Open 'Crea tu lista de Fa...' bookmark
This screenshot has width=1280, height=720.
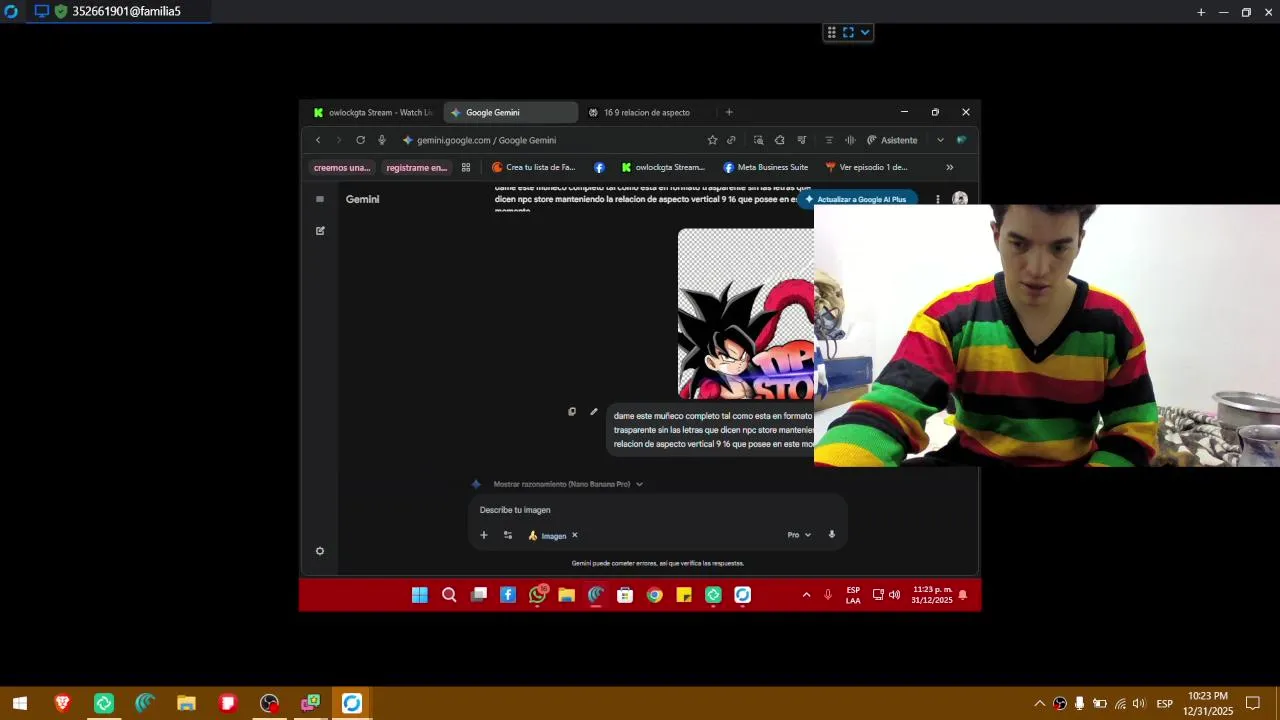pyautogui.click(x=534, y=167)
